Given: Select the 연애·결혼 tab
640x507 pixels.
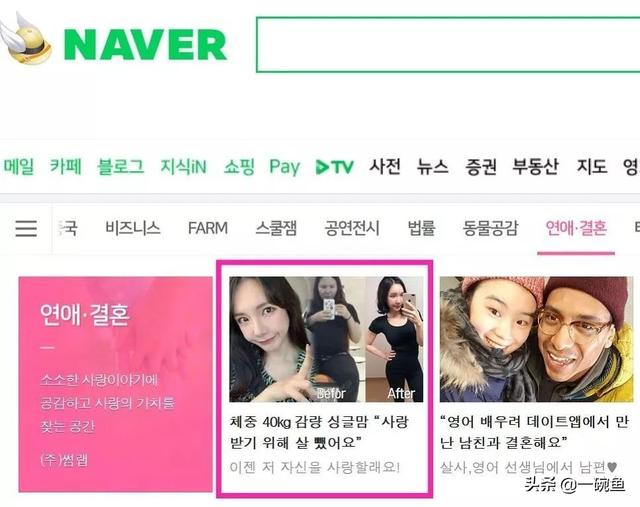Looking at the screenshot, I should [576, 228].
